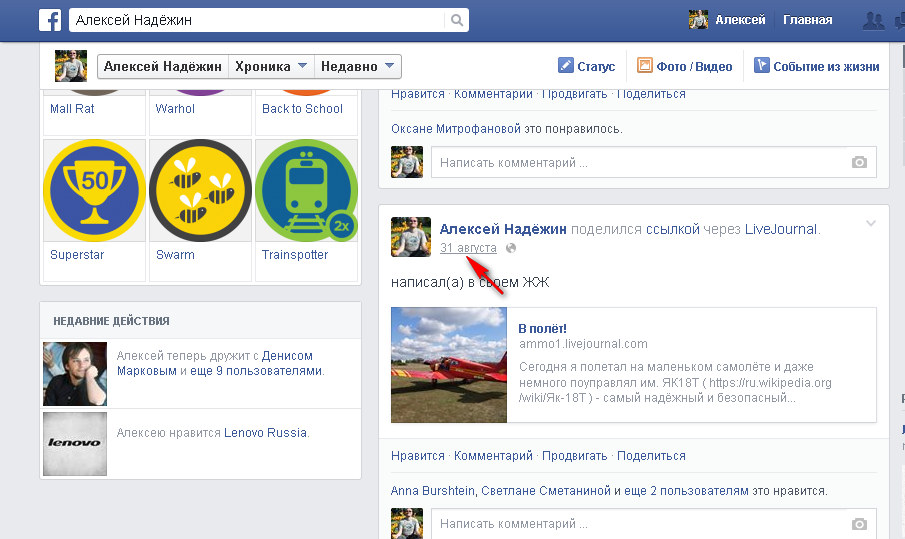This screenshot has width=905, height=539.
Task: Open the Недавно dropdown
Action: 357,66
